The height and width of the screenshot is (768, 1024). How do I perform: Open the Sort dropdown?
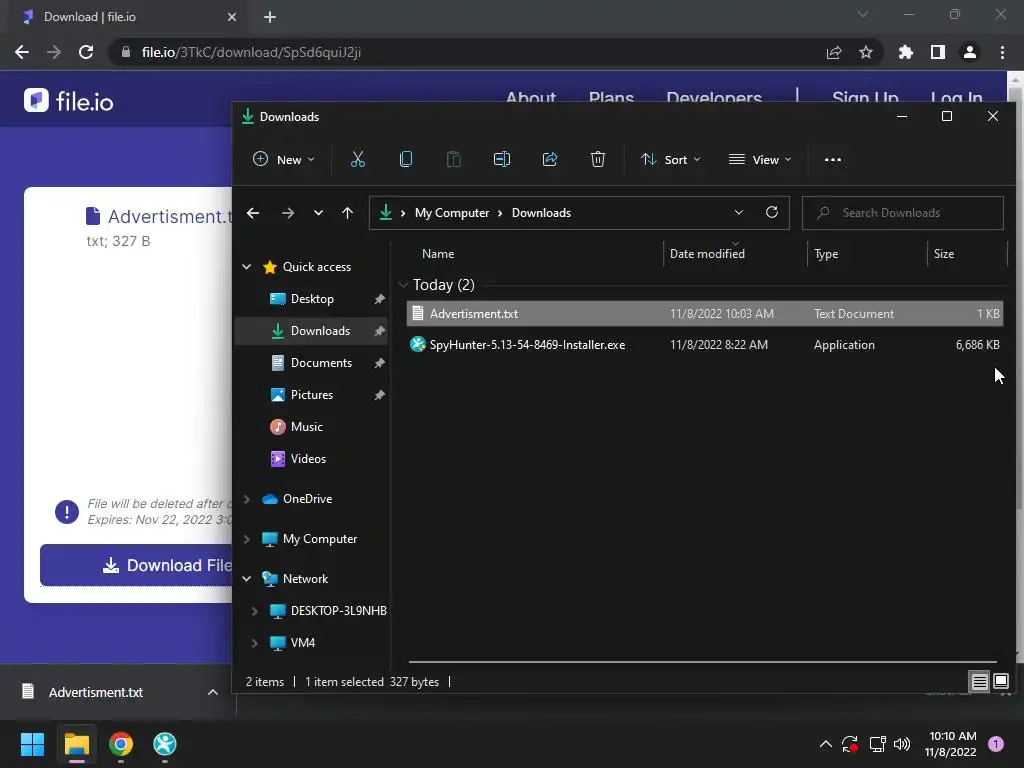671,159
